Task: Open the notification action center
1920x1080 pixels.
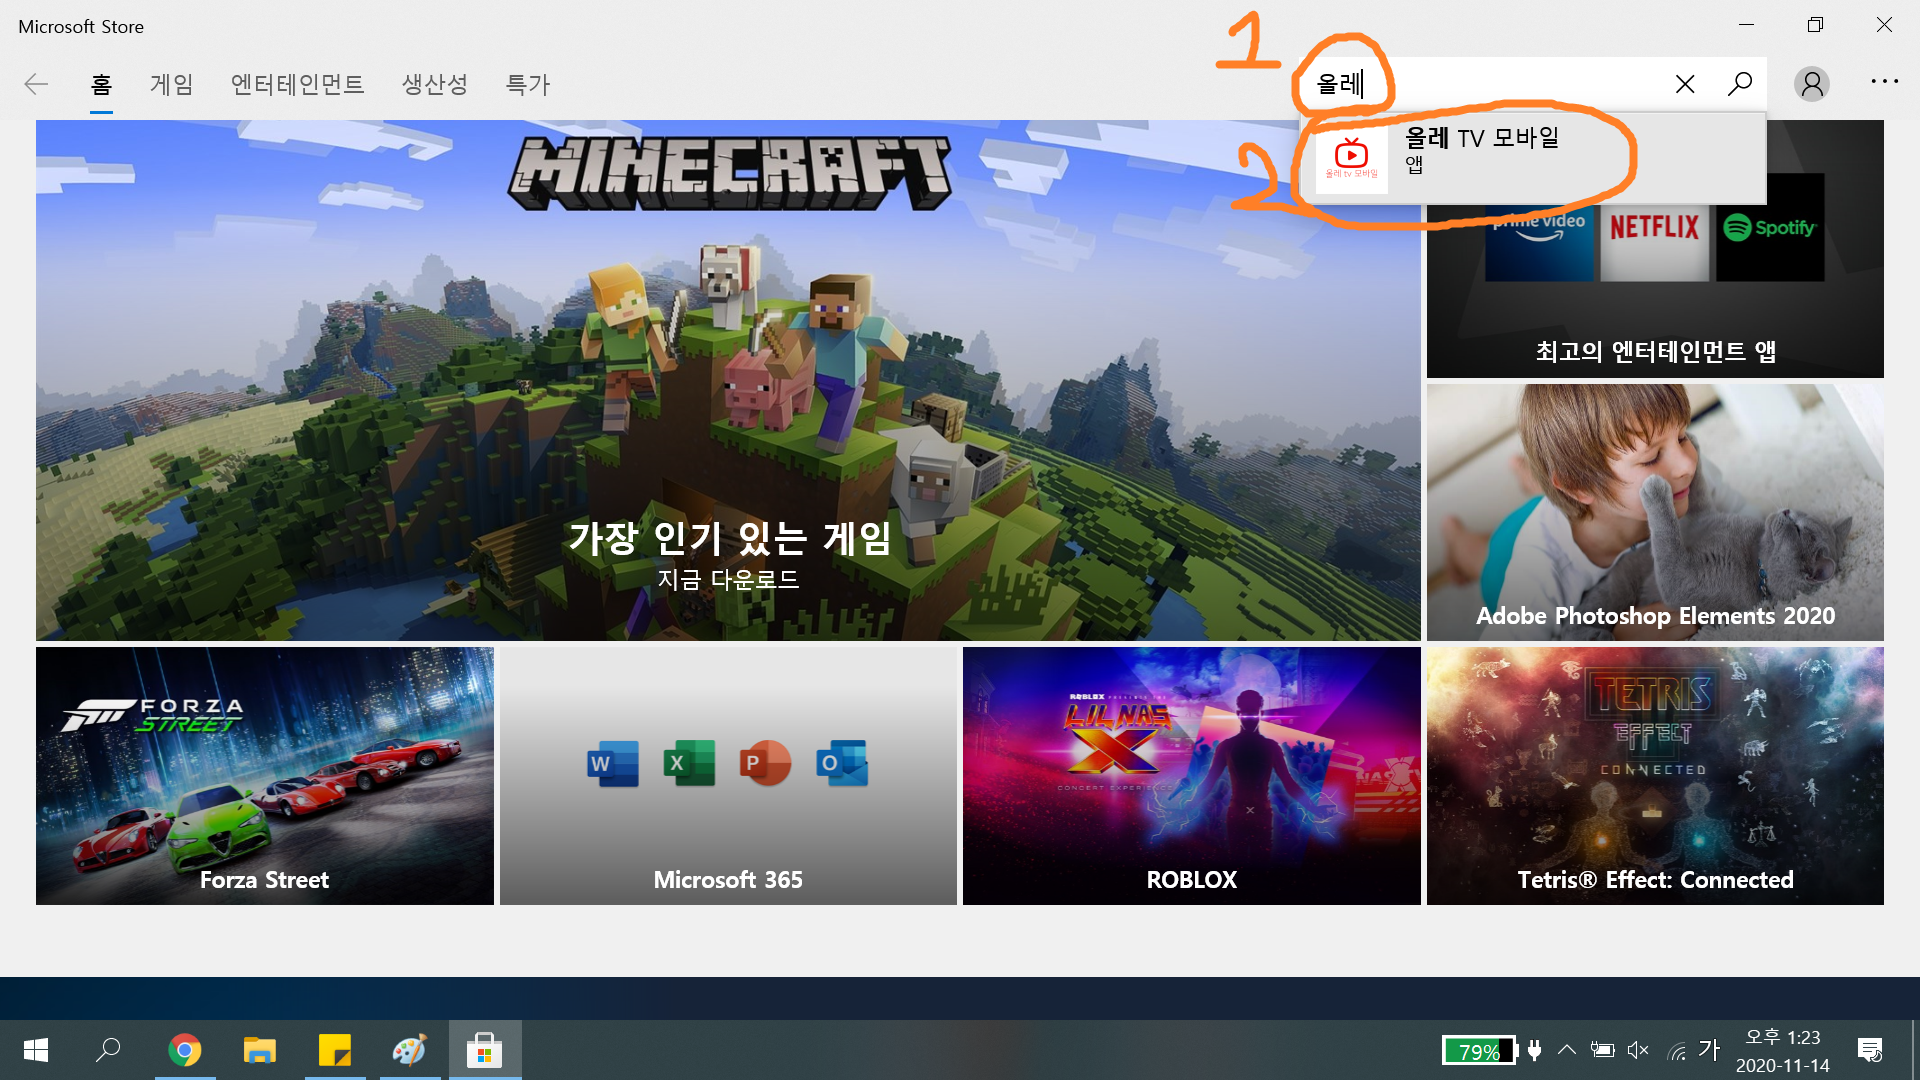Action: click(x=1870, y=1050)
